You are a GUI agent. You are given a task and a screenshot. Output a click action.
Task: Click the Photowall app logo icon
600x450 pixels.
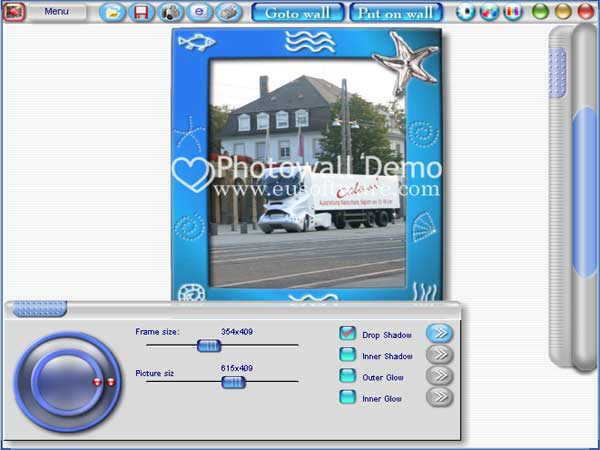click(14, 12)
